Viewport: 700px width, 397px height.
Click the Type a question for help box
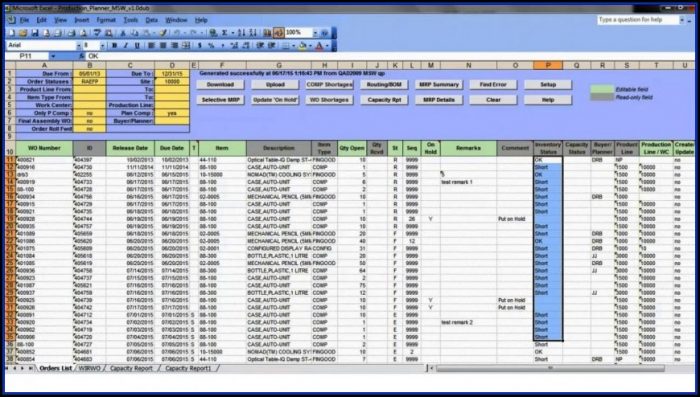(x=638, y=20)
